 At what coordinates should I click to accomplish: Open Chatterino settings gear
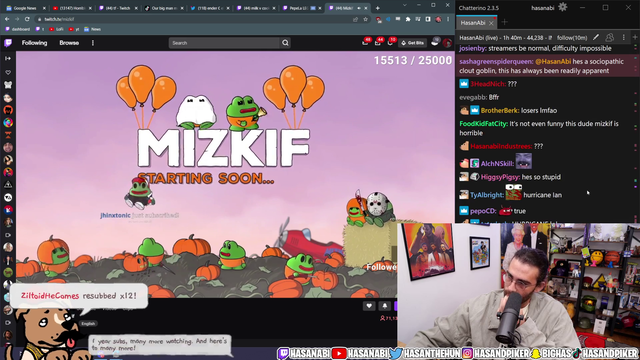pos(562,7)
